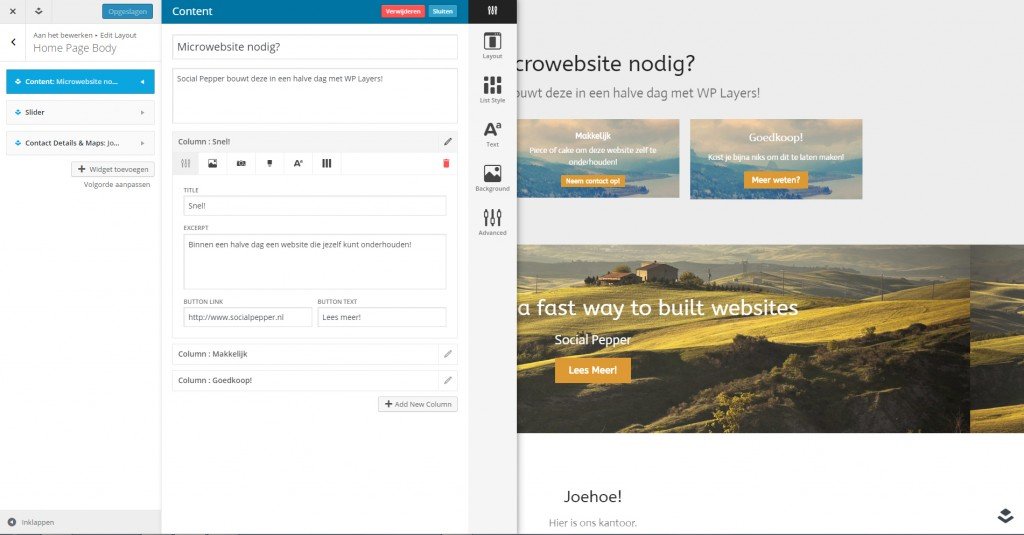
Task: Click design bar sliders icon at top
Action: coord(492,10)
